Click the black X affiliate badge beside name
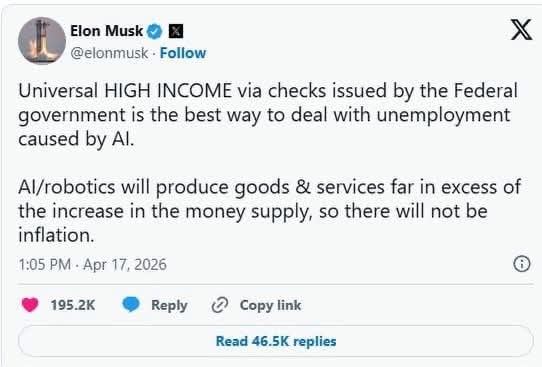The image size is (542, 367). 176,31
